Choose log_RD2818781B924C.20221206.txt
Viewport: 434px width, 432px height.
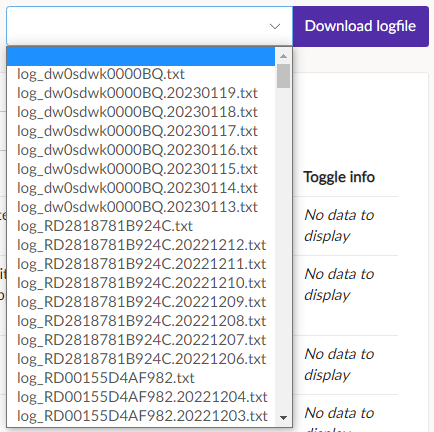tap(141, 359)
